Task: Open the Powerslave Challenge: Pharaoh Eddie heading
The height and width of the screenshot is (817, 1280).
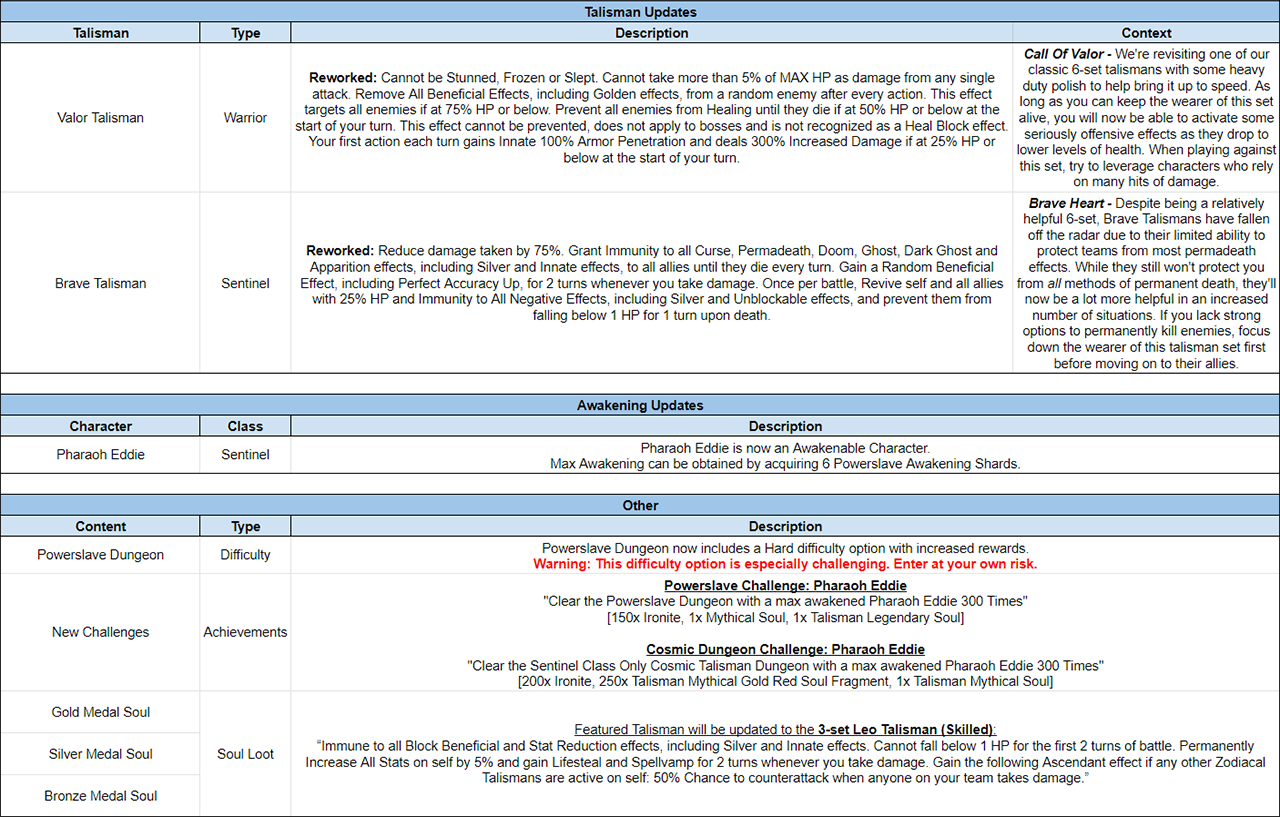Action: [785, 585]
